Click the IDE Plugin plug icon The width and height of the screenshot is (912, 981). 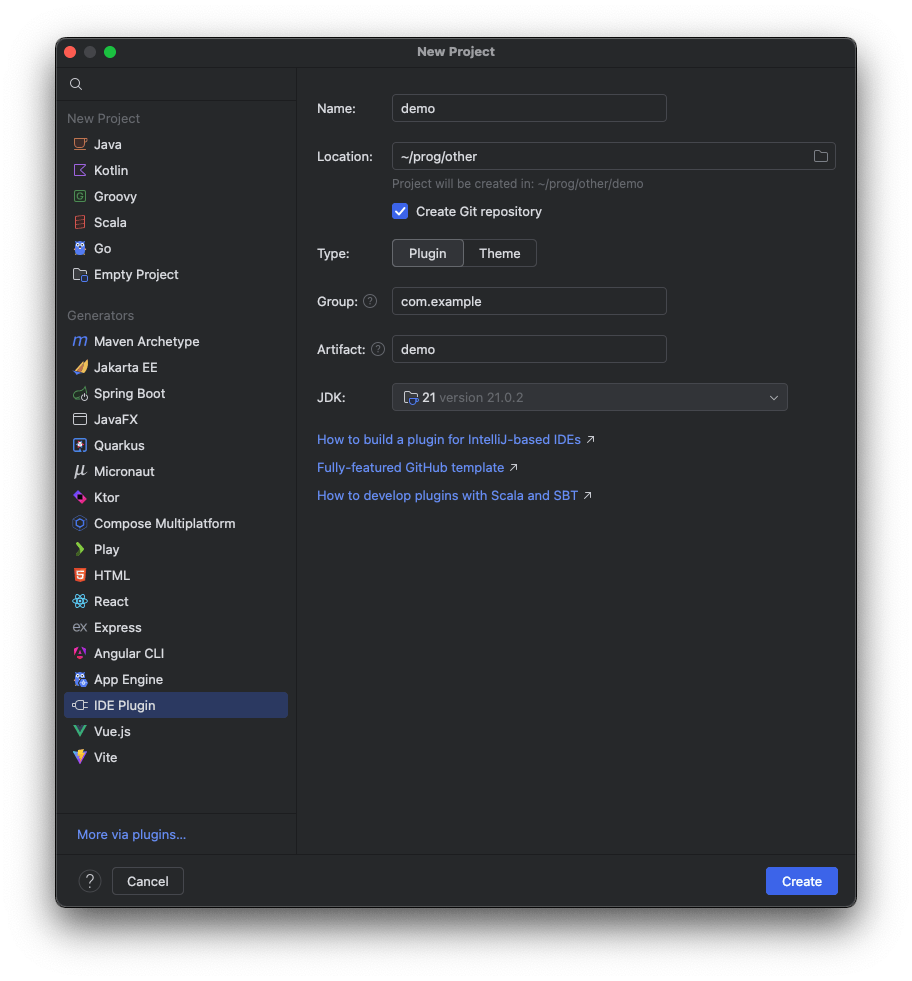tap(80, 705)
